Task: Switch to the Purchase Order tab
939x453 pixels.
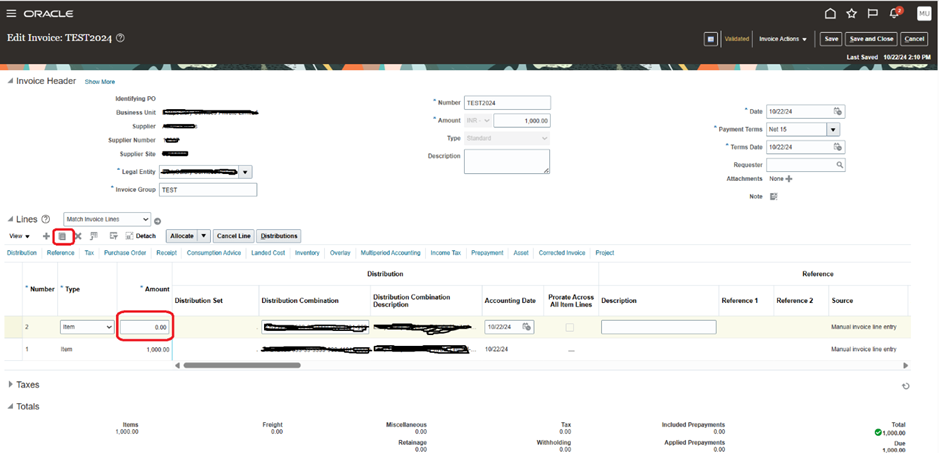Action: point(125,253)
